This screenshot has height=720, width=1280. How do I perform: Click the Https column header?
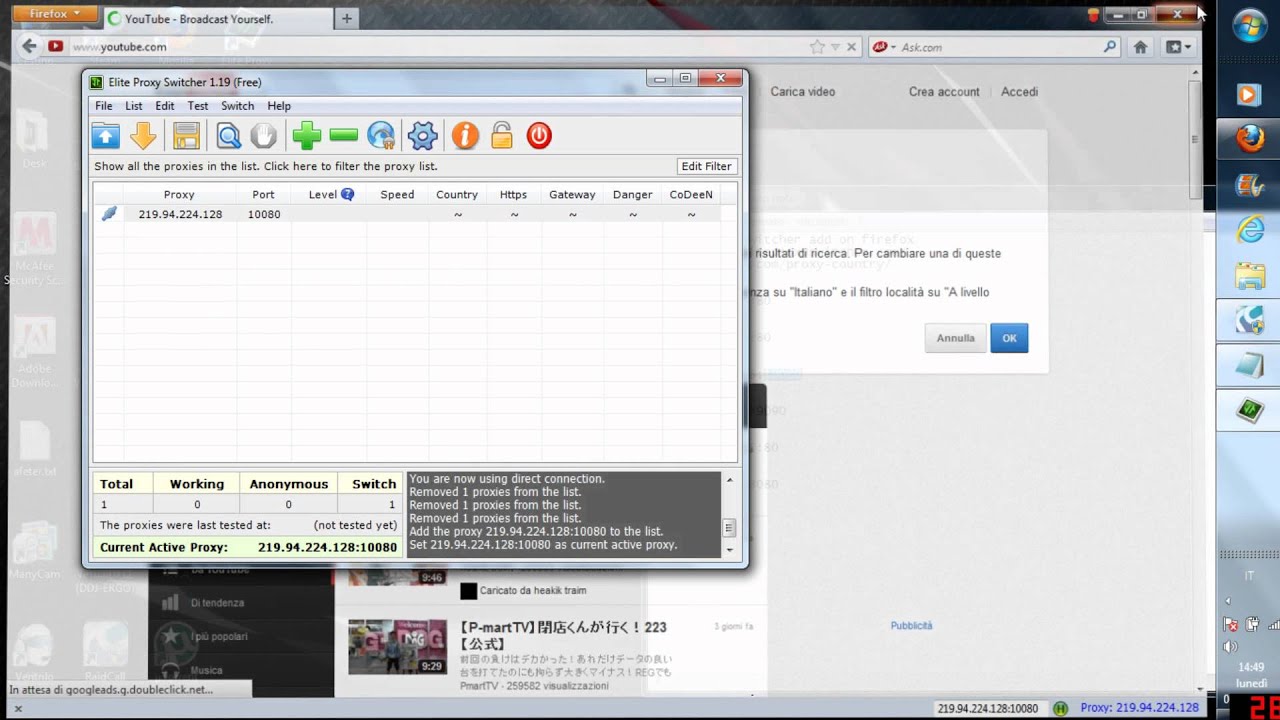[x=513, y=194]
